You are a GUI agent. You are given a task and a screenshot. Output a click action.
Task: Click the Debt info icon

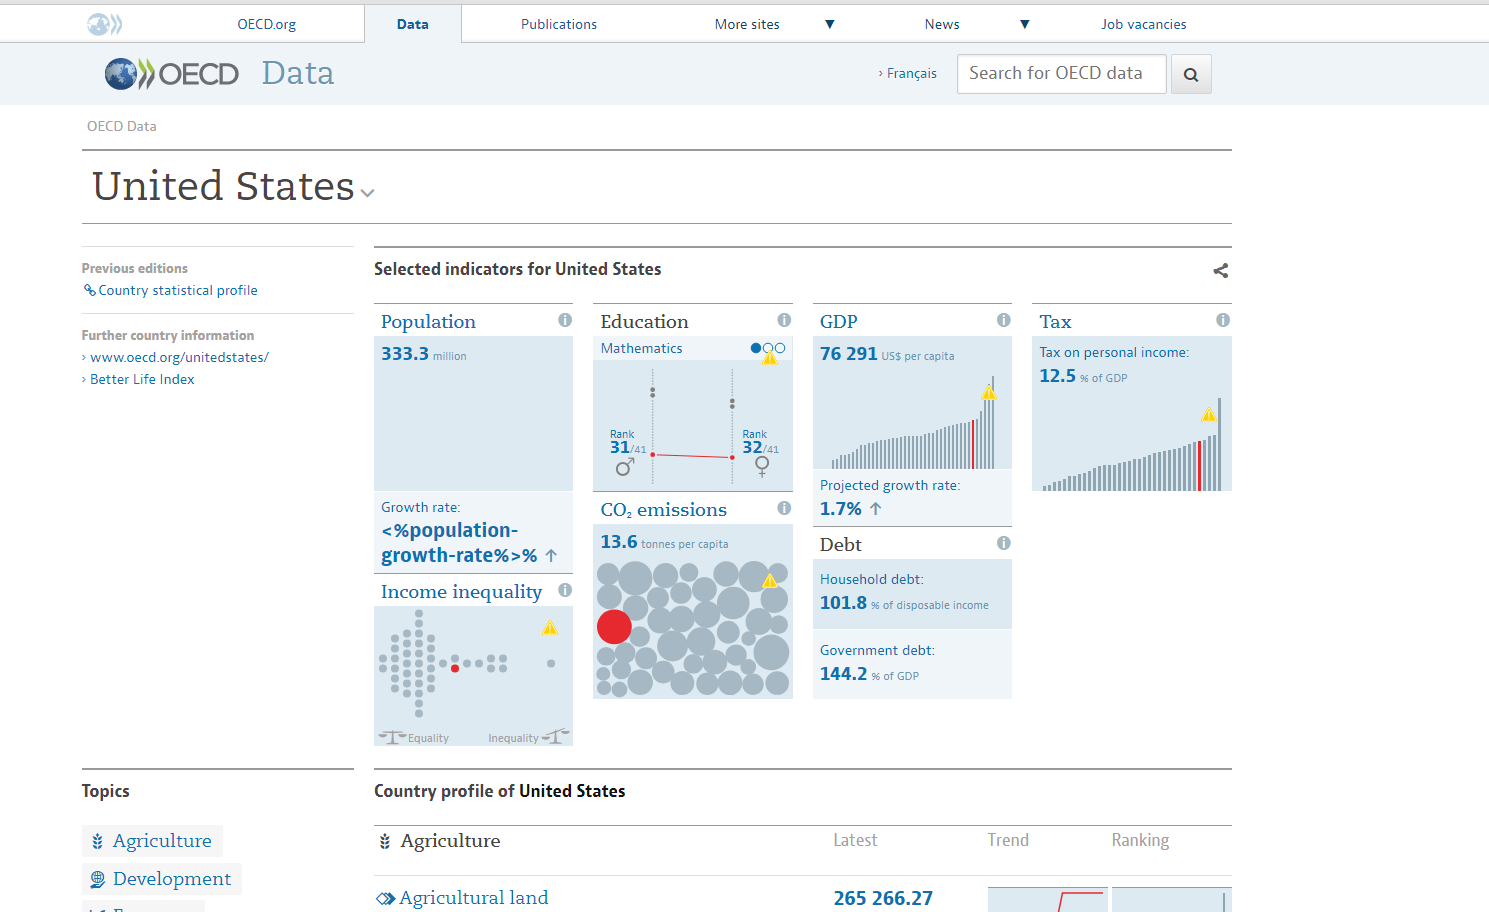pyautogui.click(x=1003, y=543)
